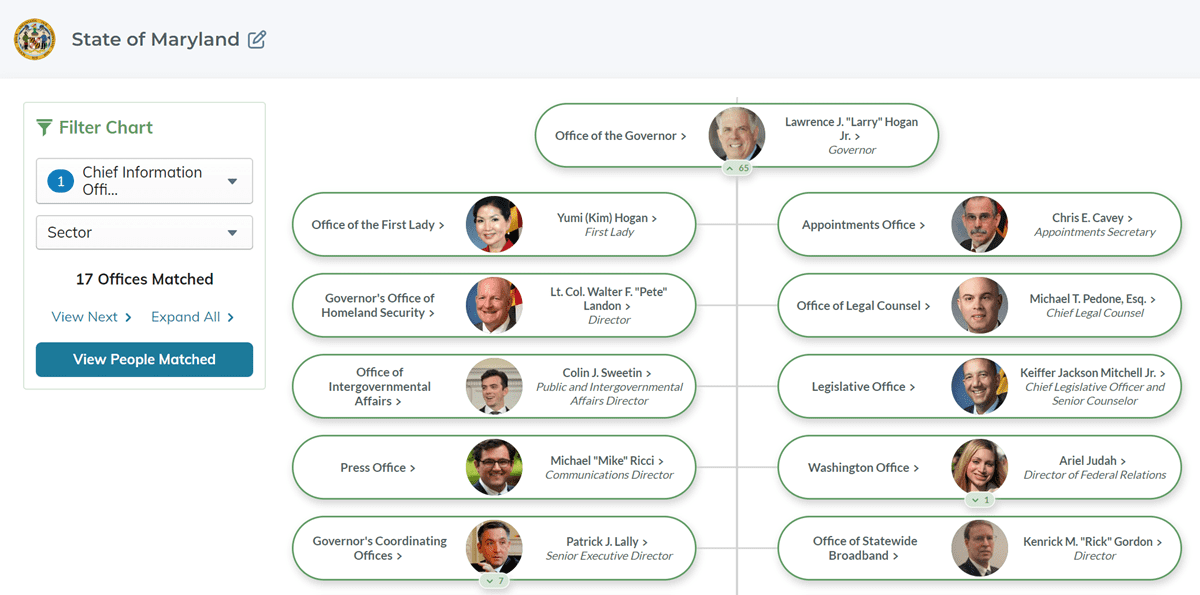Click the State of Maryland seal logo
The height and width of the screenshot is (595, 1200).
35,39
